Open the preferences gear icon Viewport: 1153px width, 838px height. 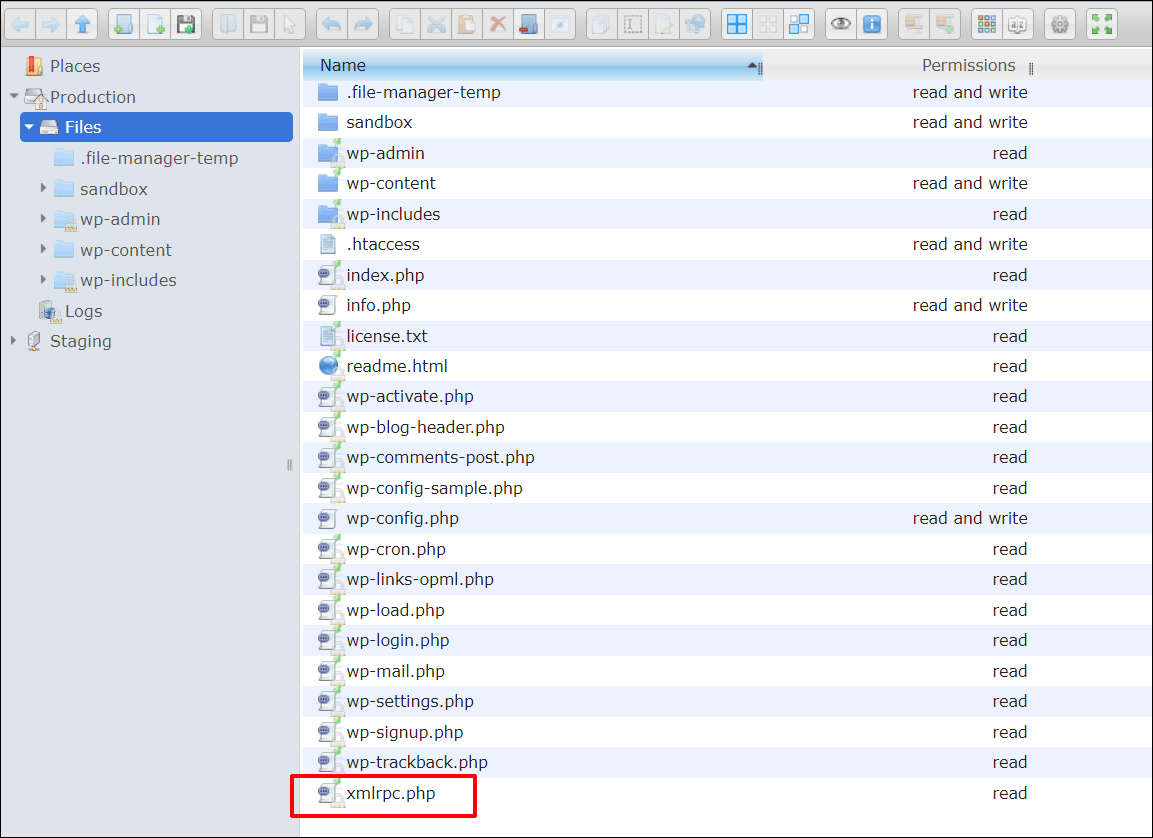[x=1060, y=25]
